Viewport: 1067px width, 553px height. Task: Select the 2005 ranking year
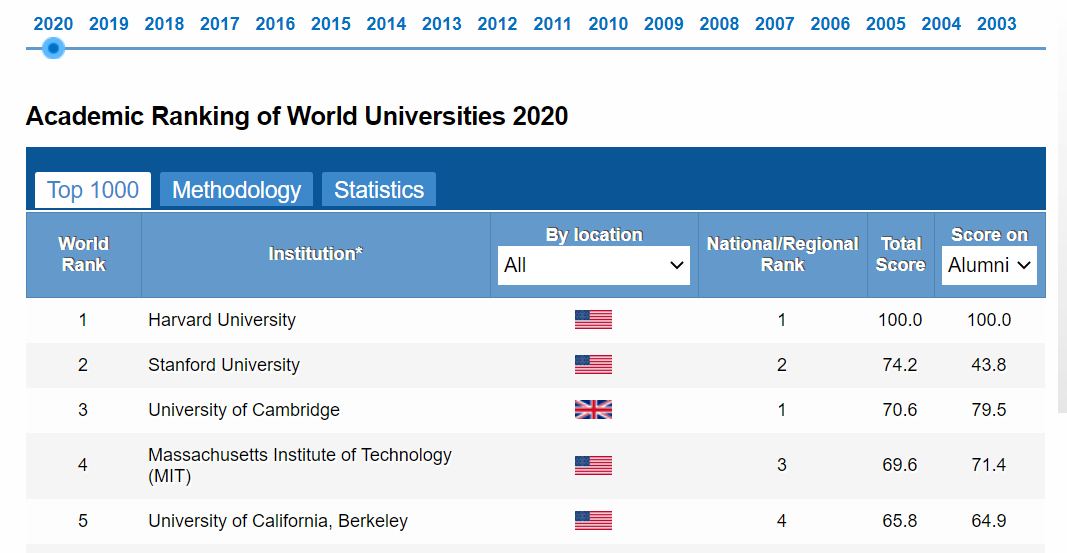click(886, 24)
